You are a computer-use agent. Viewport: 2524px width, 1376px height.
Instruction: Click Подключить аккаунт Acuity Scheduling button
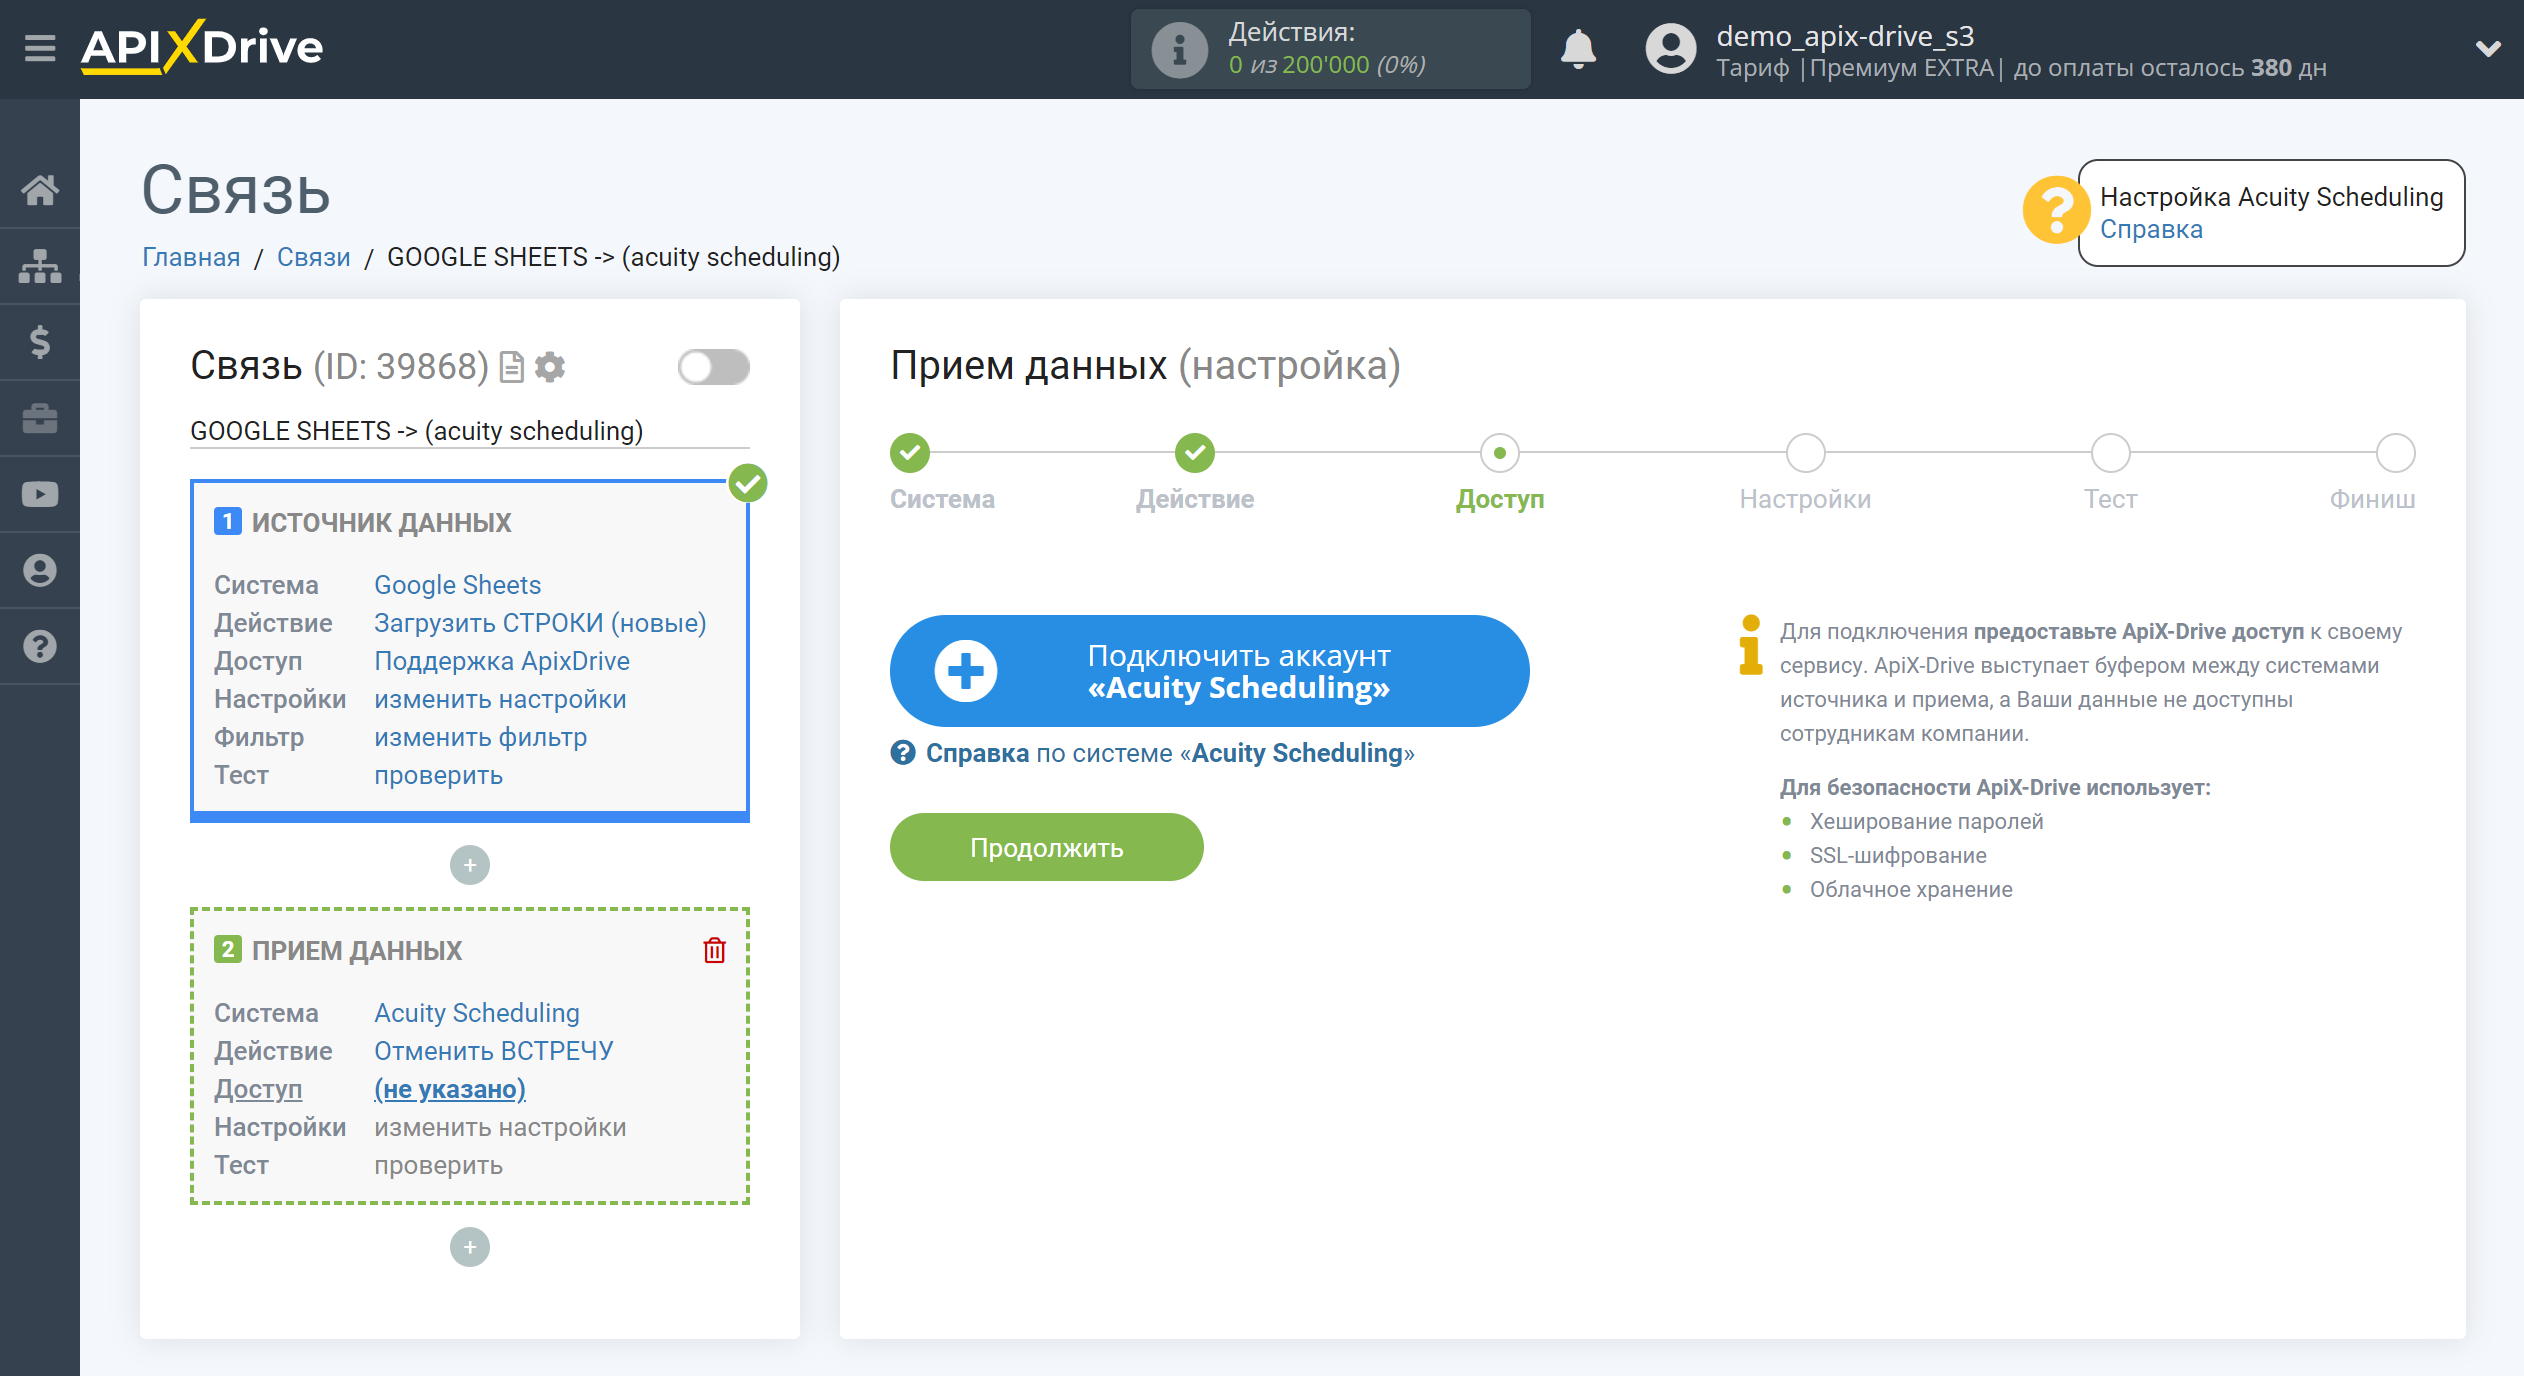tap(1209, 671)
